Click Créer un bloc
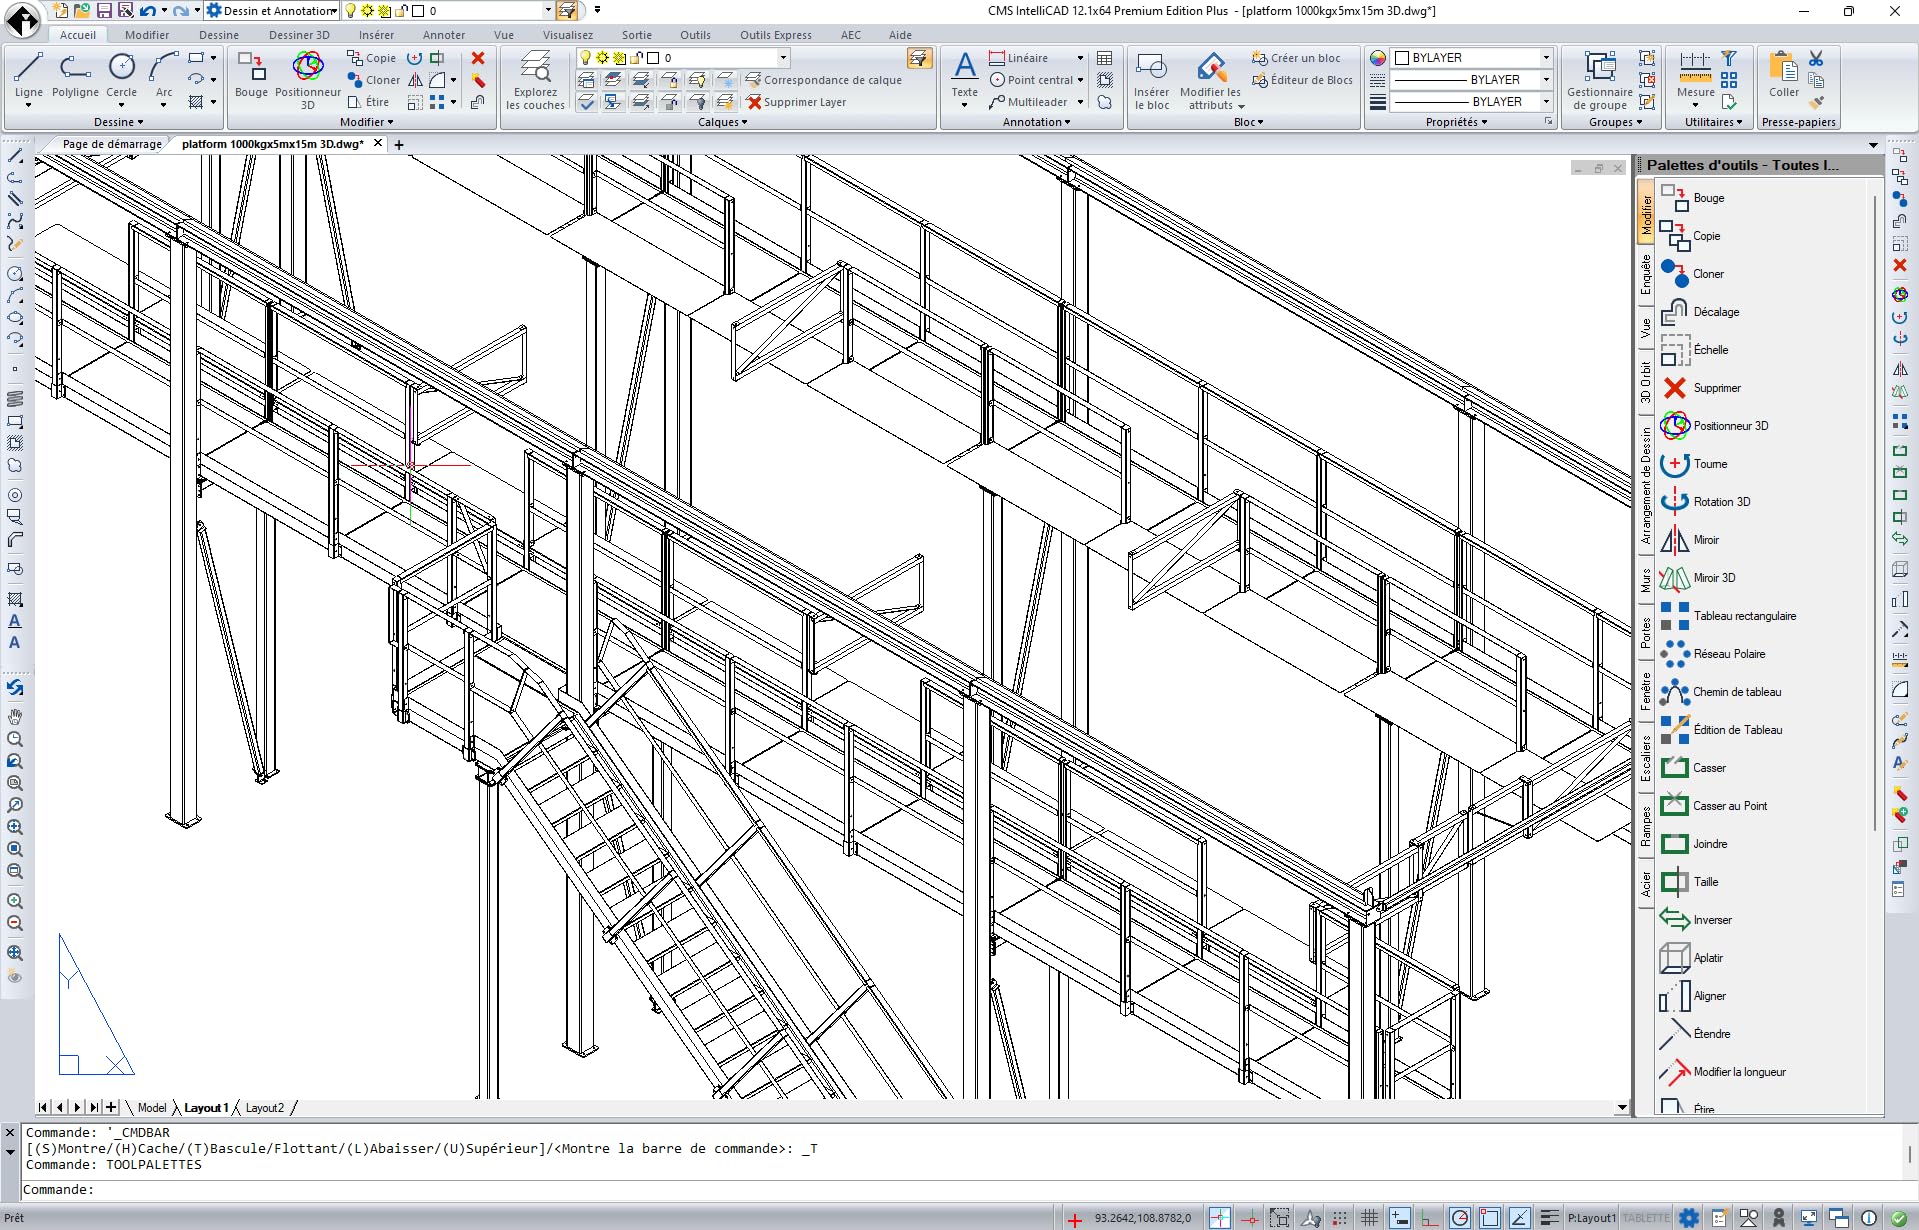1919x1230 pixels. (x=1296, y=58)
